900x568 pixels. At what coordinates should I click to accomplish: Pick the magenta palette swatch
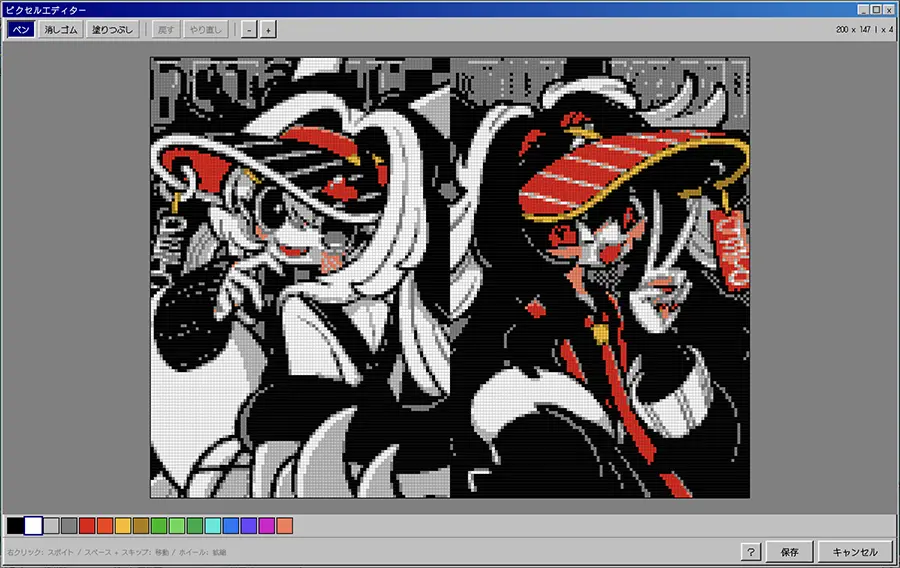pos(267,526)
